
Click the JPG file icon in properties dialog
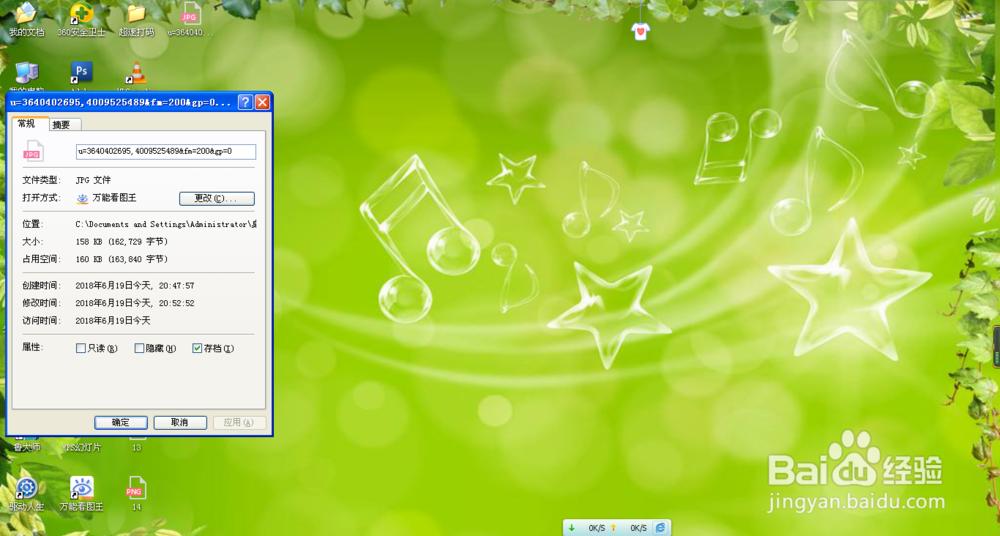point(33,151)
